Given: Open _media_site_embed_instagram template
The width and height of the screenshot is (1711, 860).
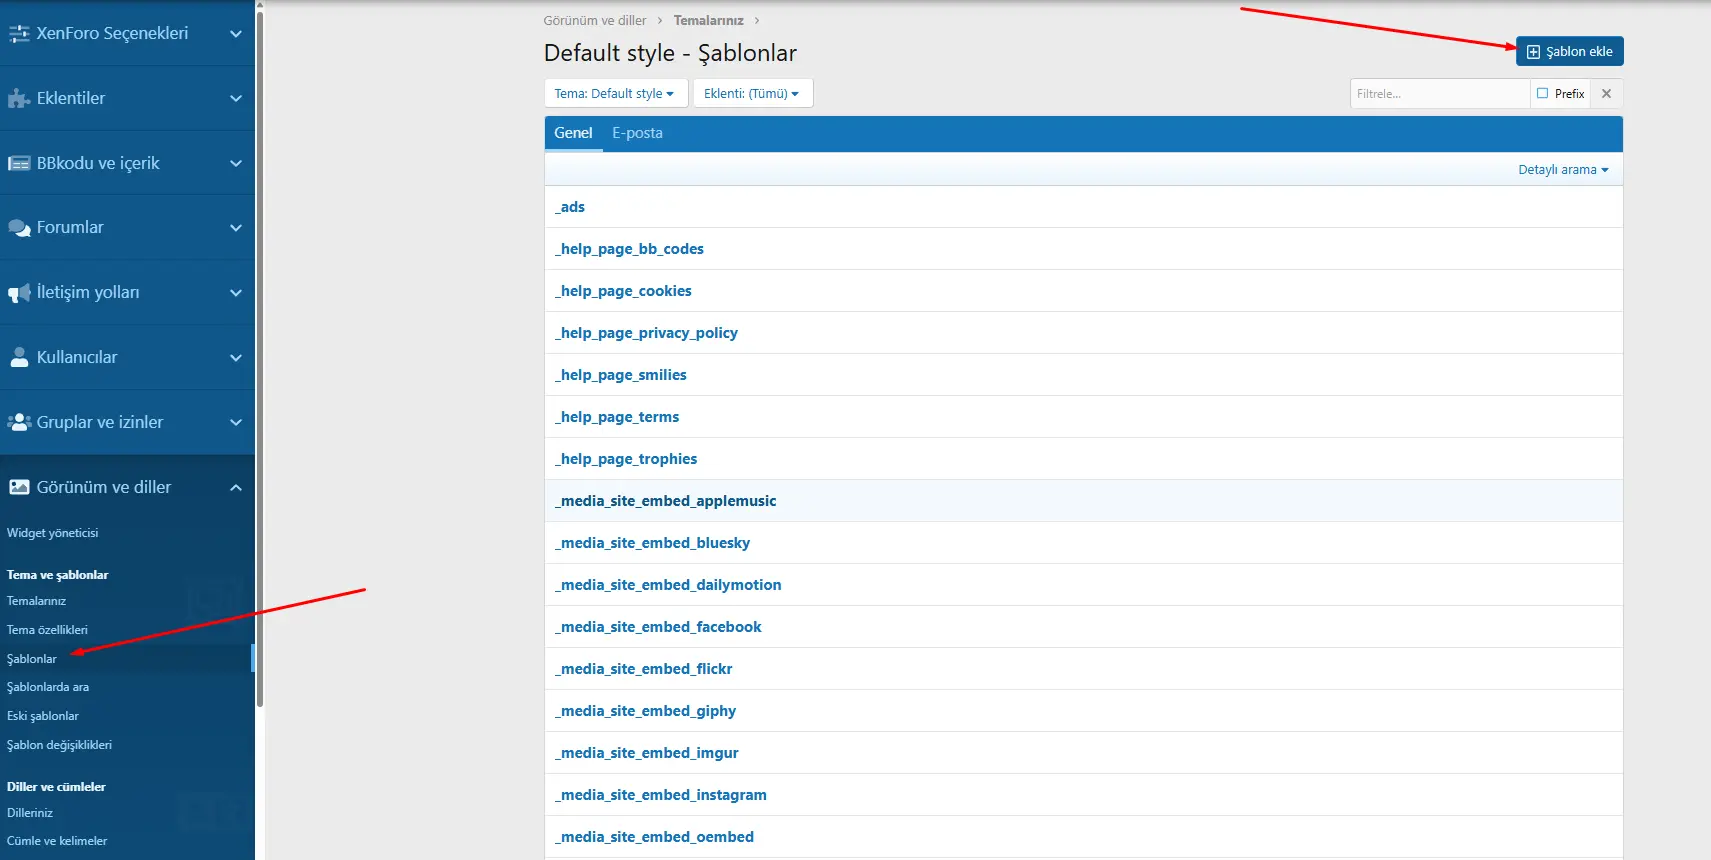Looking at the screenshot, I should point(661,795).
